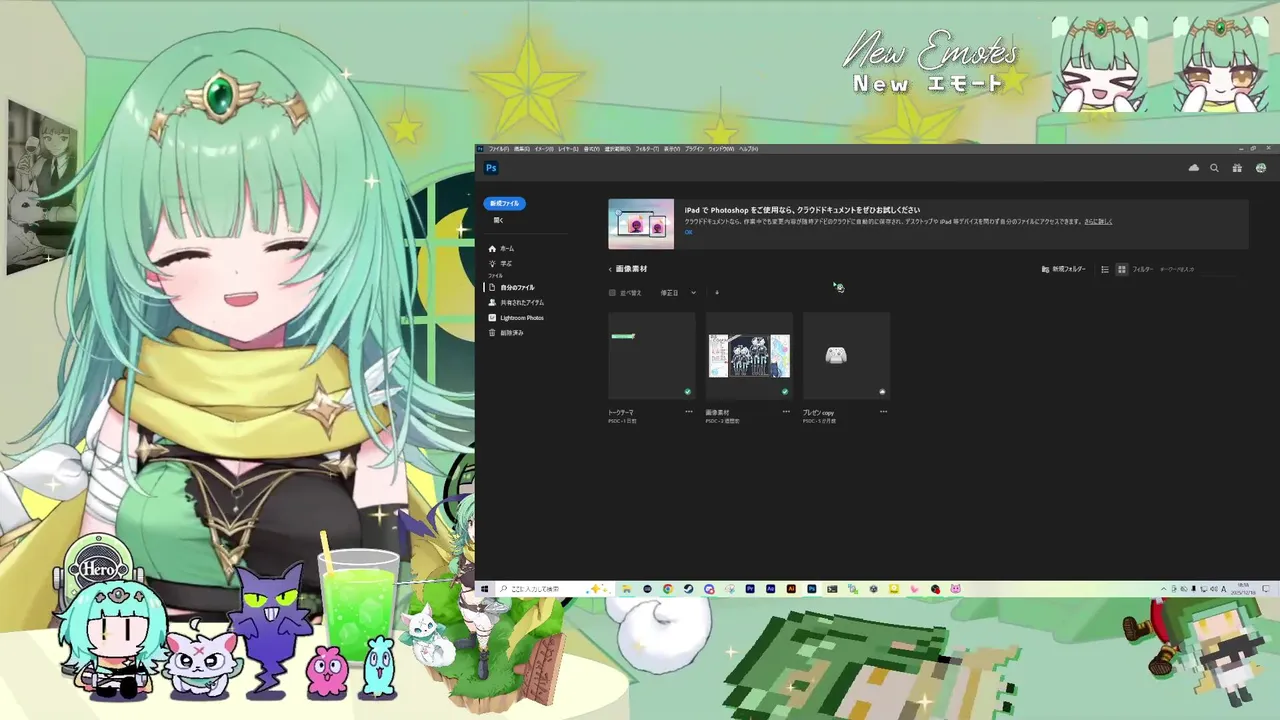Open the notification center icon
The width and height of the screenshot is (1280, 720).
[1266, 589]
